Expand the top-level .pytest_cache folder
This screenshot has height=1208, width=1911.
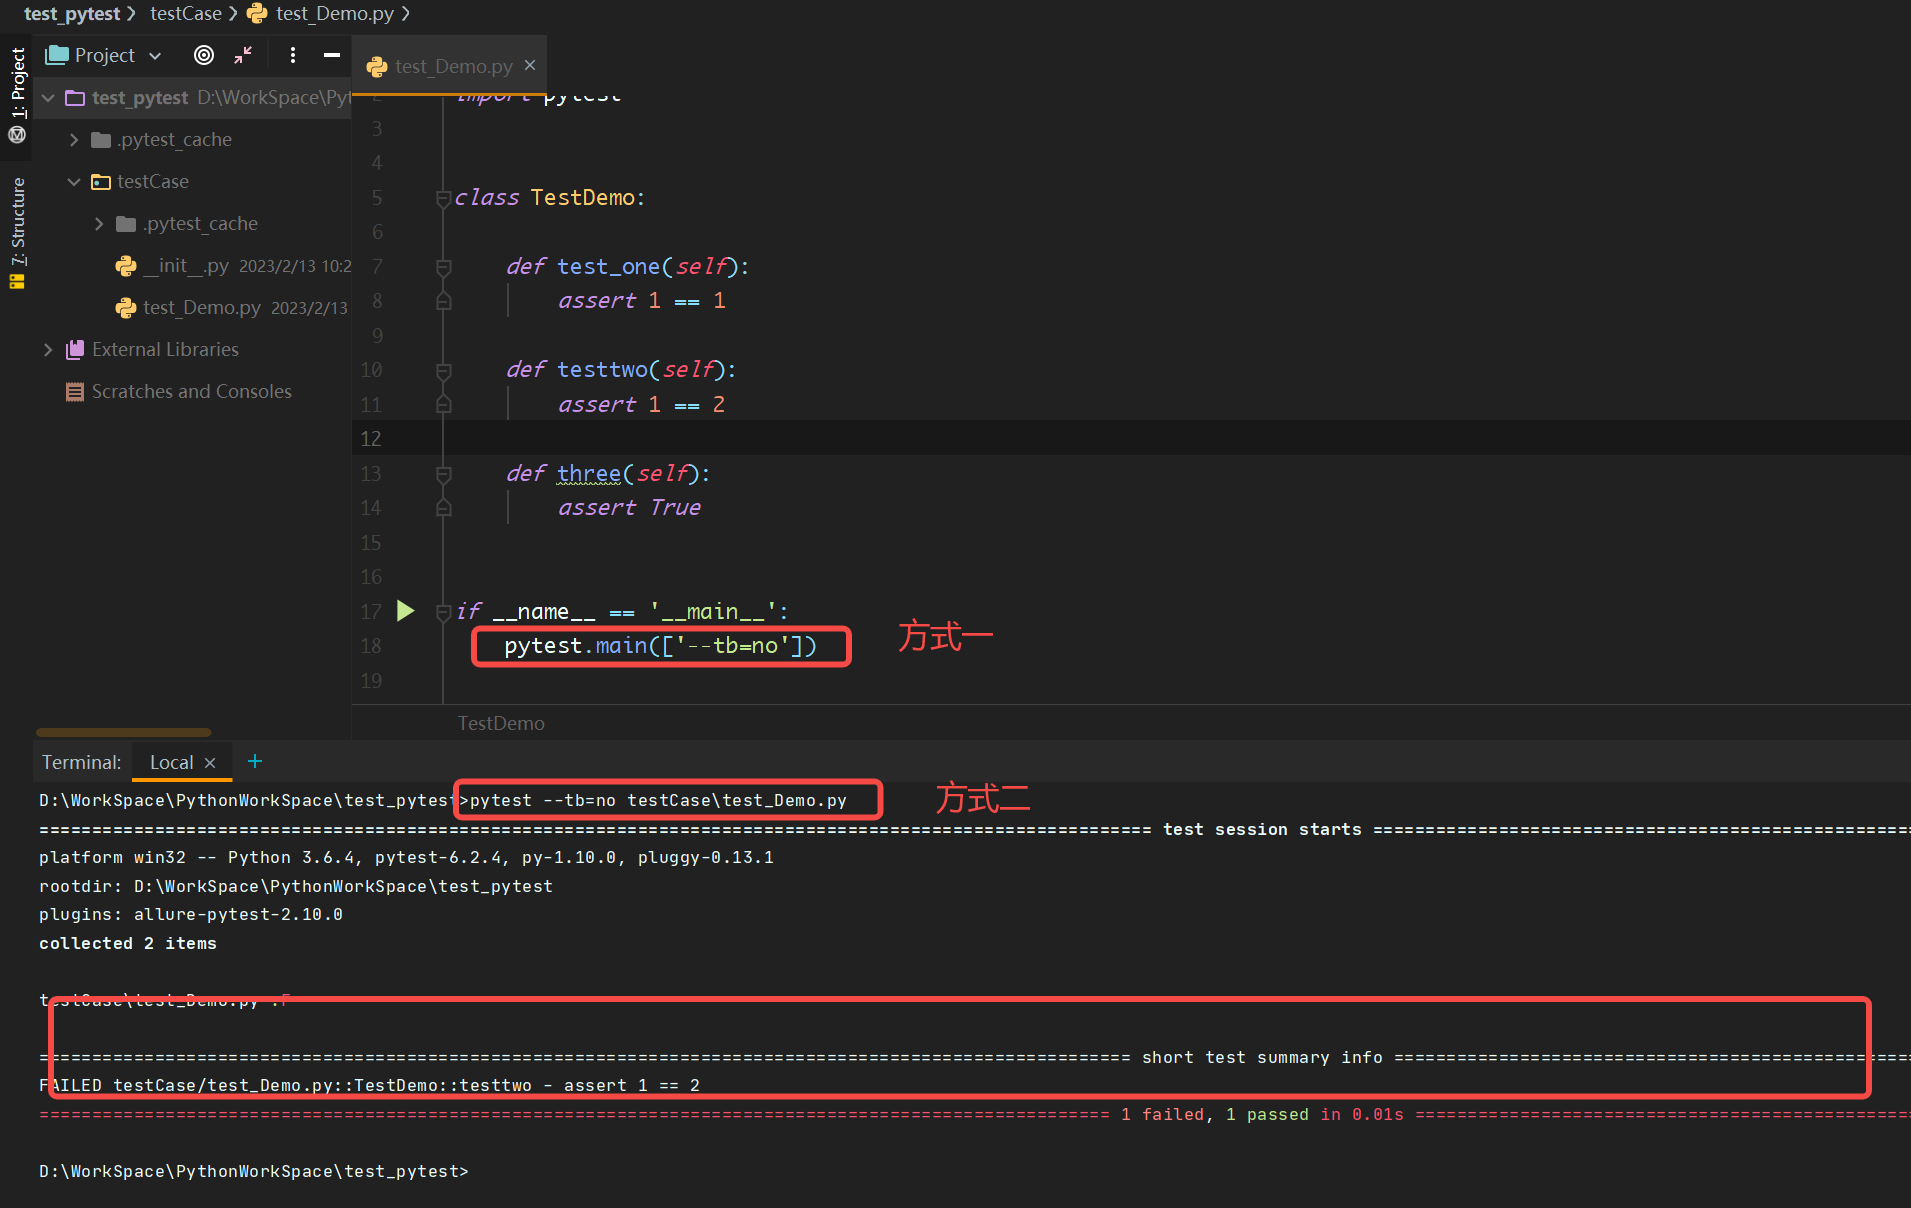(74, 139)
